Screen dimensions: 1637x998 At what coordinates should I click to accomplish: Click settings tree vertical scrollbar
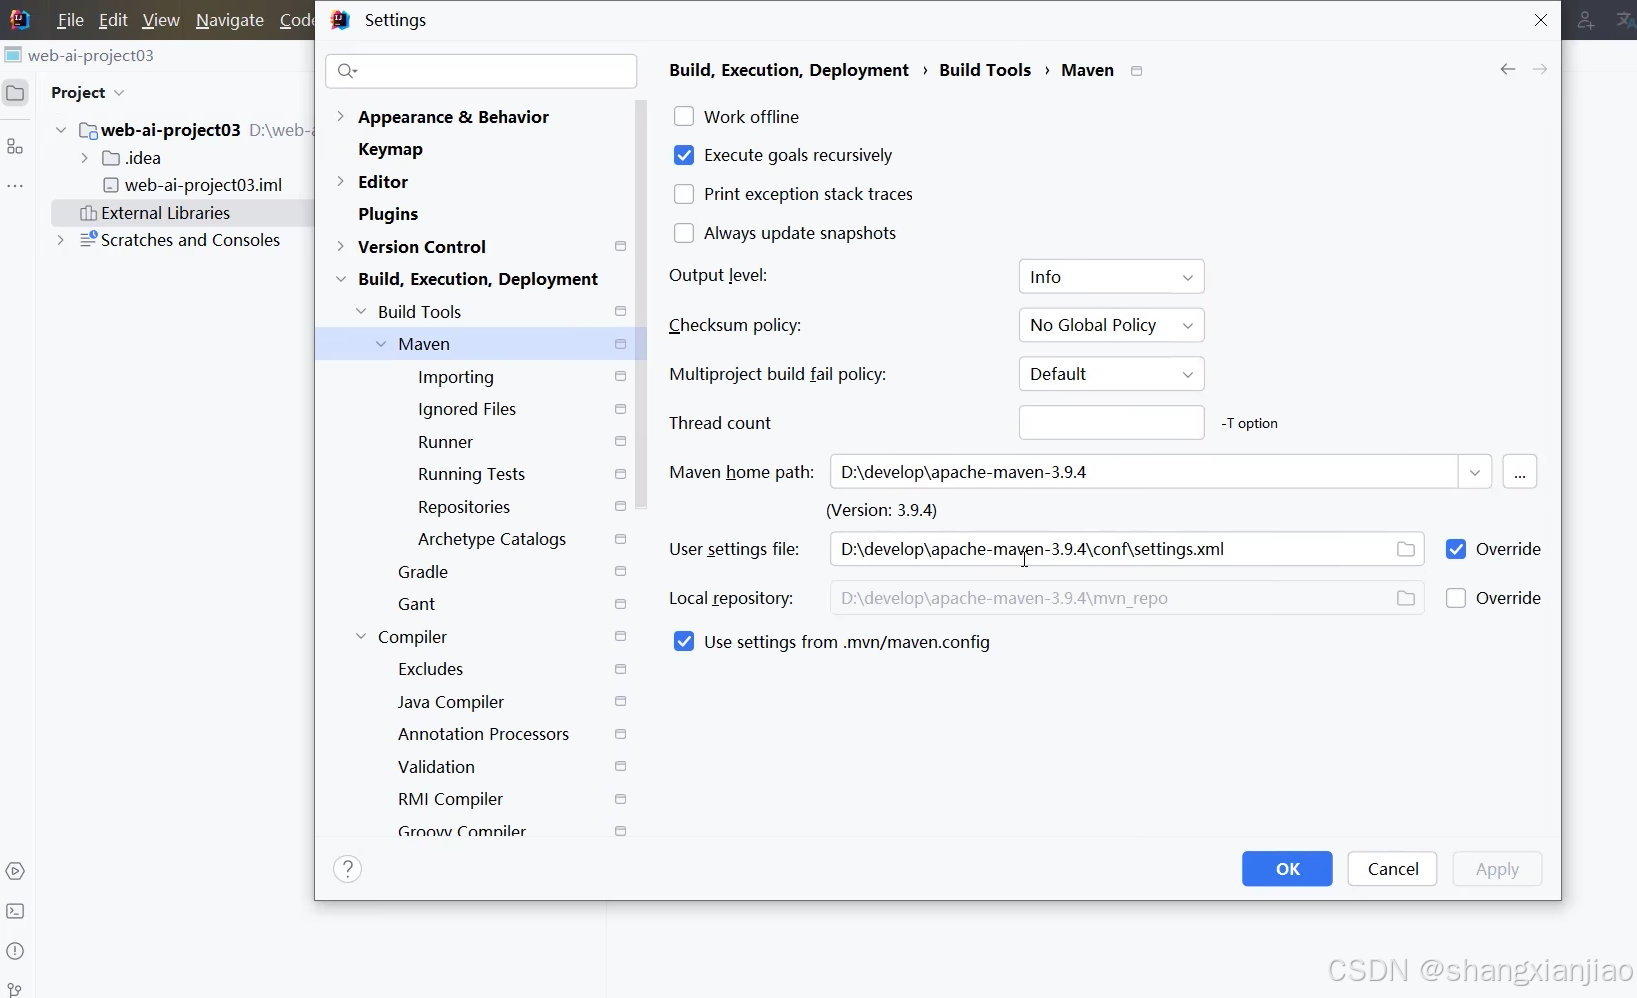(641, 304)
